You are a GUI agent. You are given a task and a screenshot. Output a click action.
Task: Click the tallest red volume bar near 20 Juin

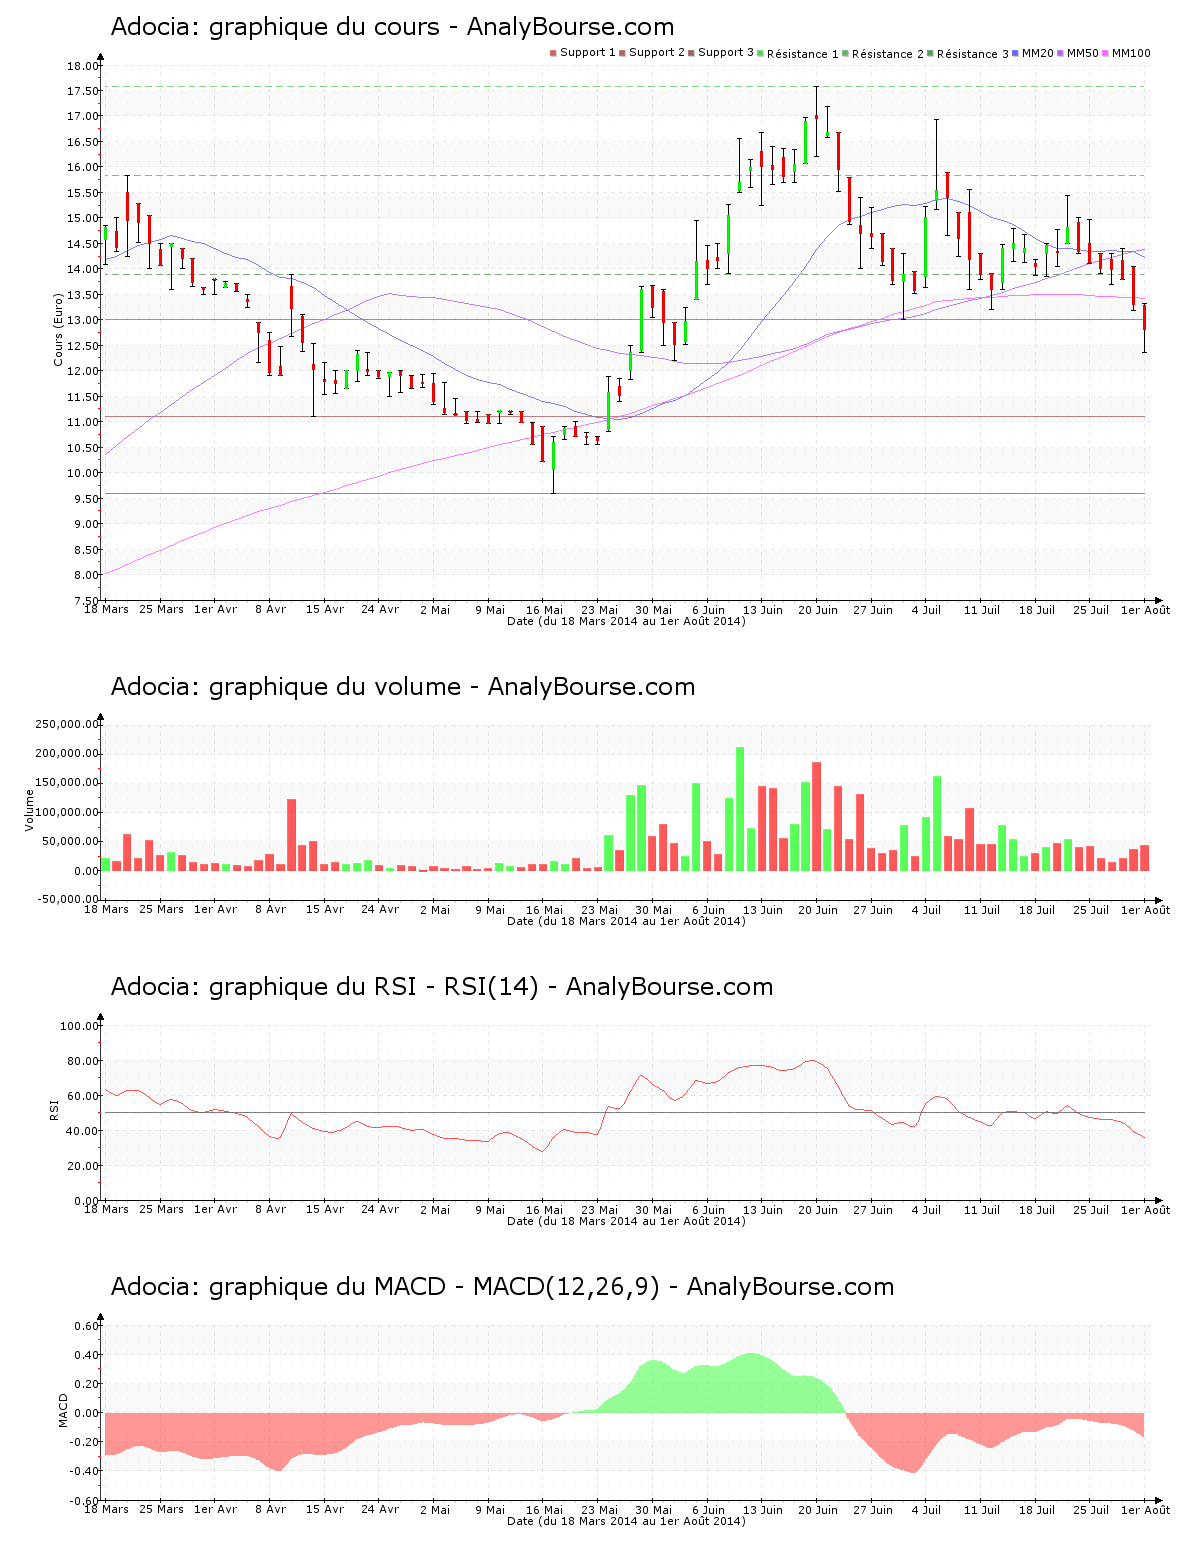click(816, 816)
